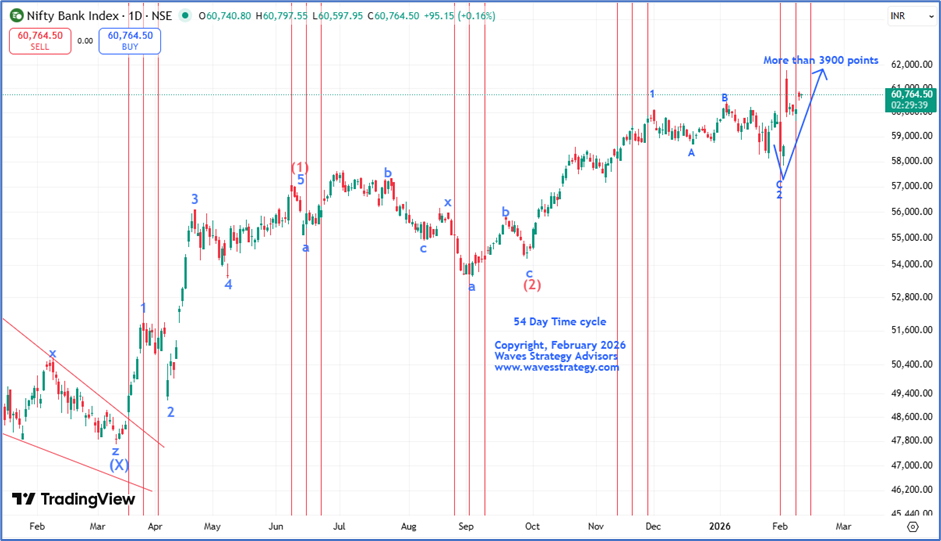
Task: Click the 62,000.00 price axis label
Action: (x=912, y=64)
